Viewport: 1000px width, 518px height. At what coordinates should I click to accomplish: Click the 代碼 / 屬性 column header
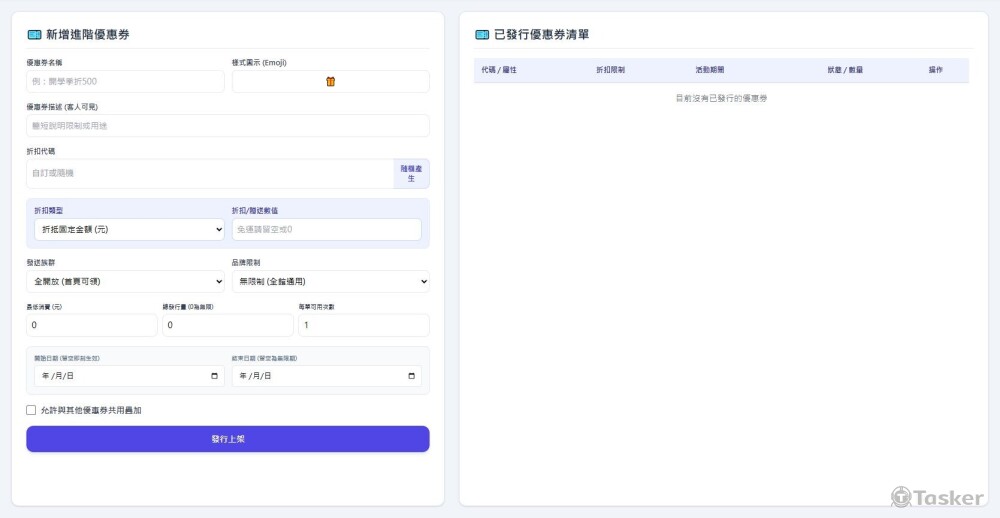click(x=499, y=70)
